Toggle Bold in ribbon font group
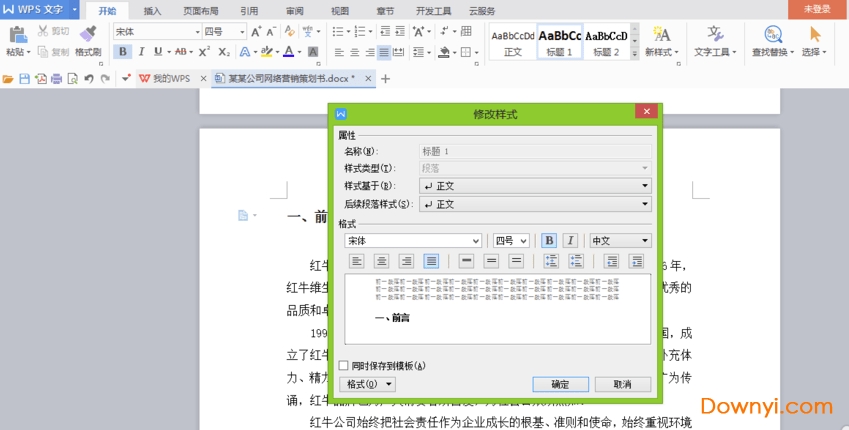 coord(123,51)
